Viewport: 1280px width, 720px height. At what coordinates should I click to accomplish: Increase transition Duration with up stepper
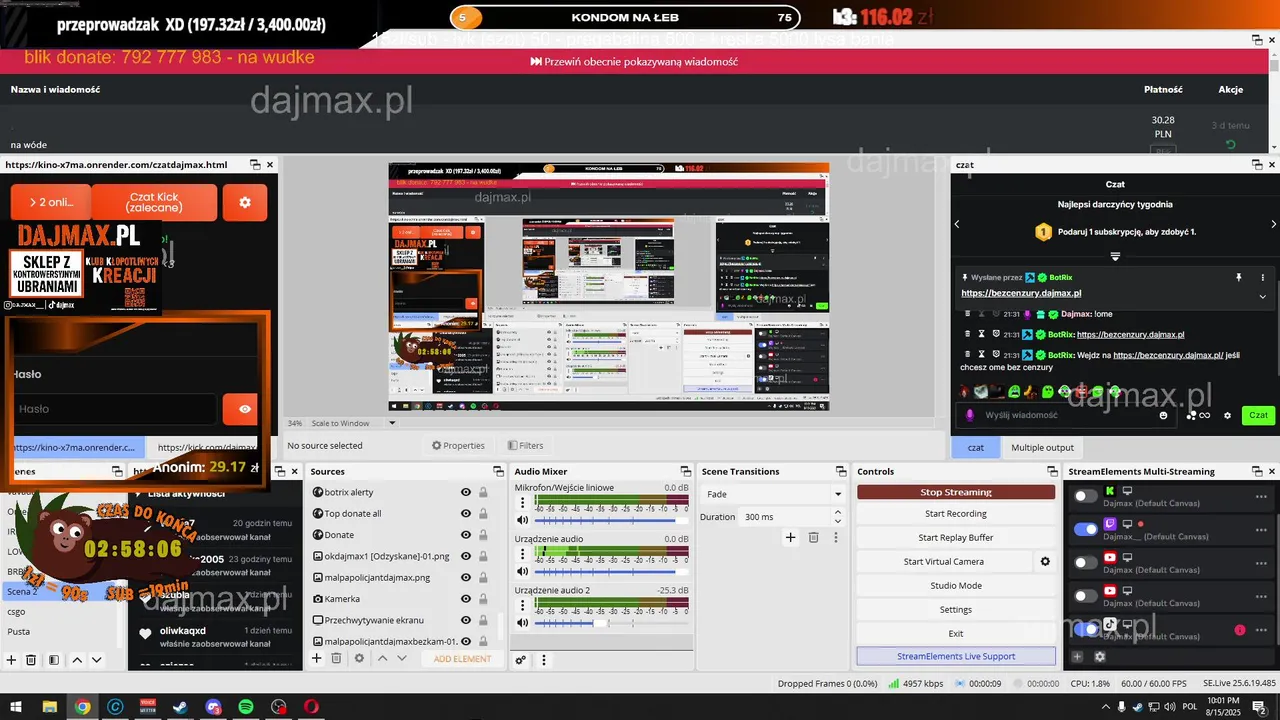tap(838, 512)
